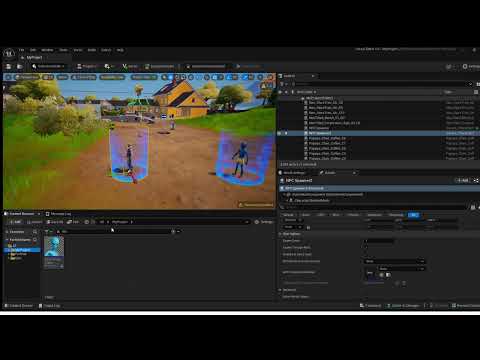Open the File menu
The image size is (480, 360).
coord(22,50)
